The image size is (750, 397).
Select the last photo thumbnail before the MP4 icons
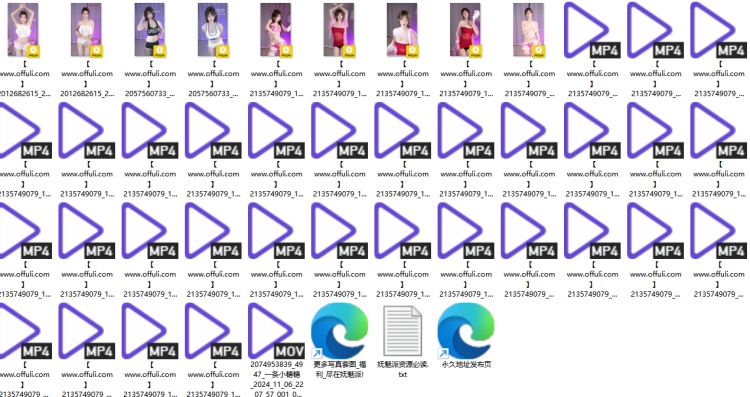click(529, 30)
